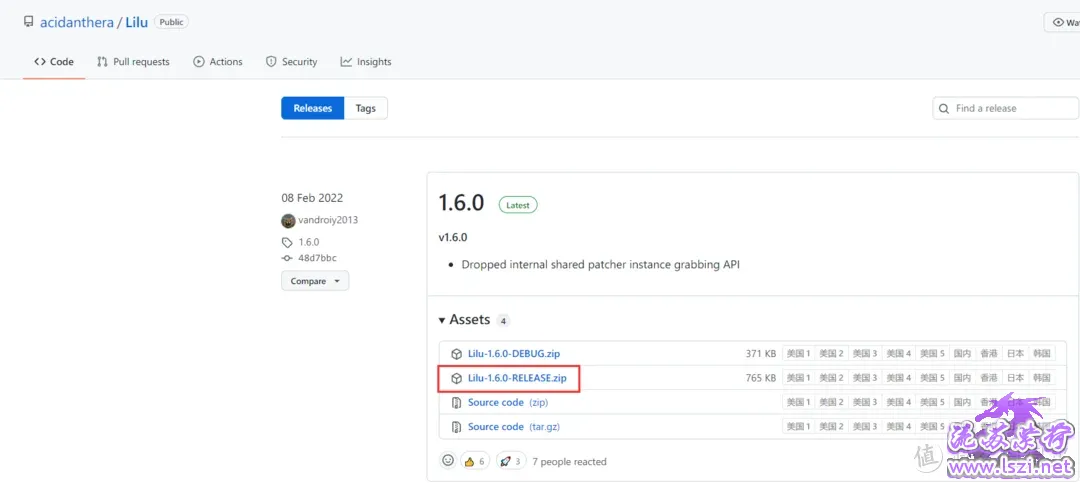Choose 美国 2 mirror for Source code (zip)
1080x483 pixels.
(831, 402)
